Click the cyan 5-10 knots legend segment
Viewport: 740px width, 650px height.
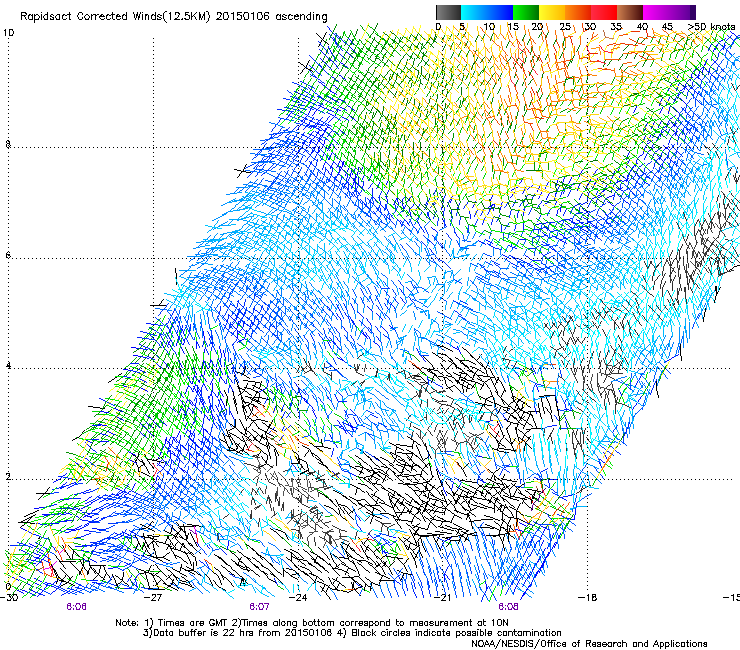[474, 12]
